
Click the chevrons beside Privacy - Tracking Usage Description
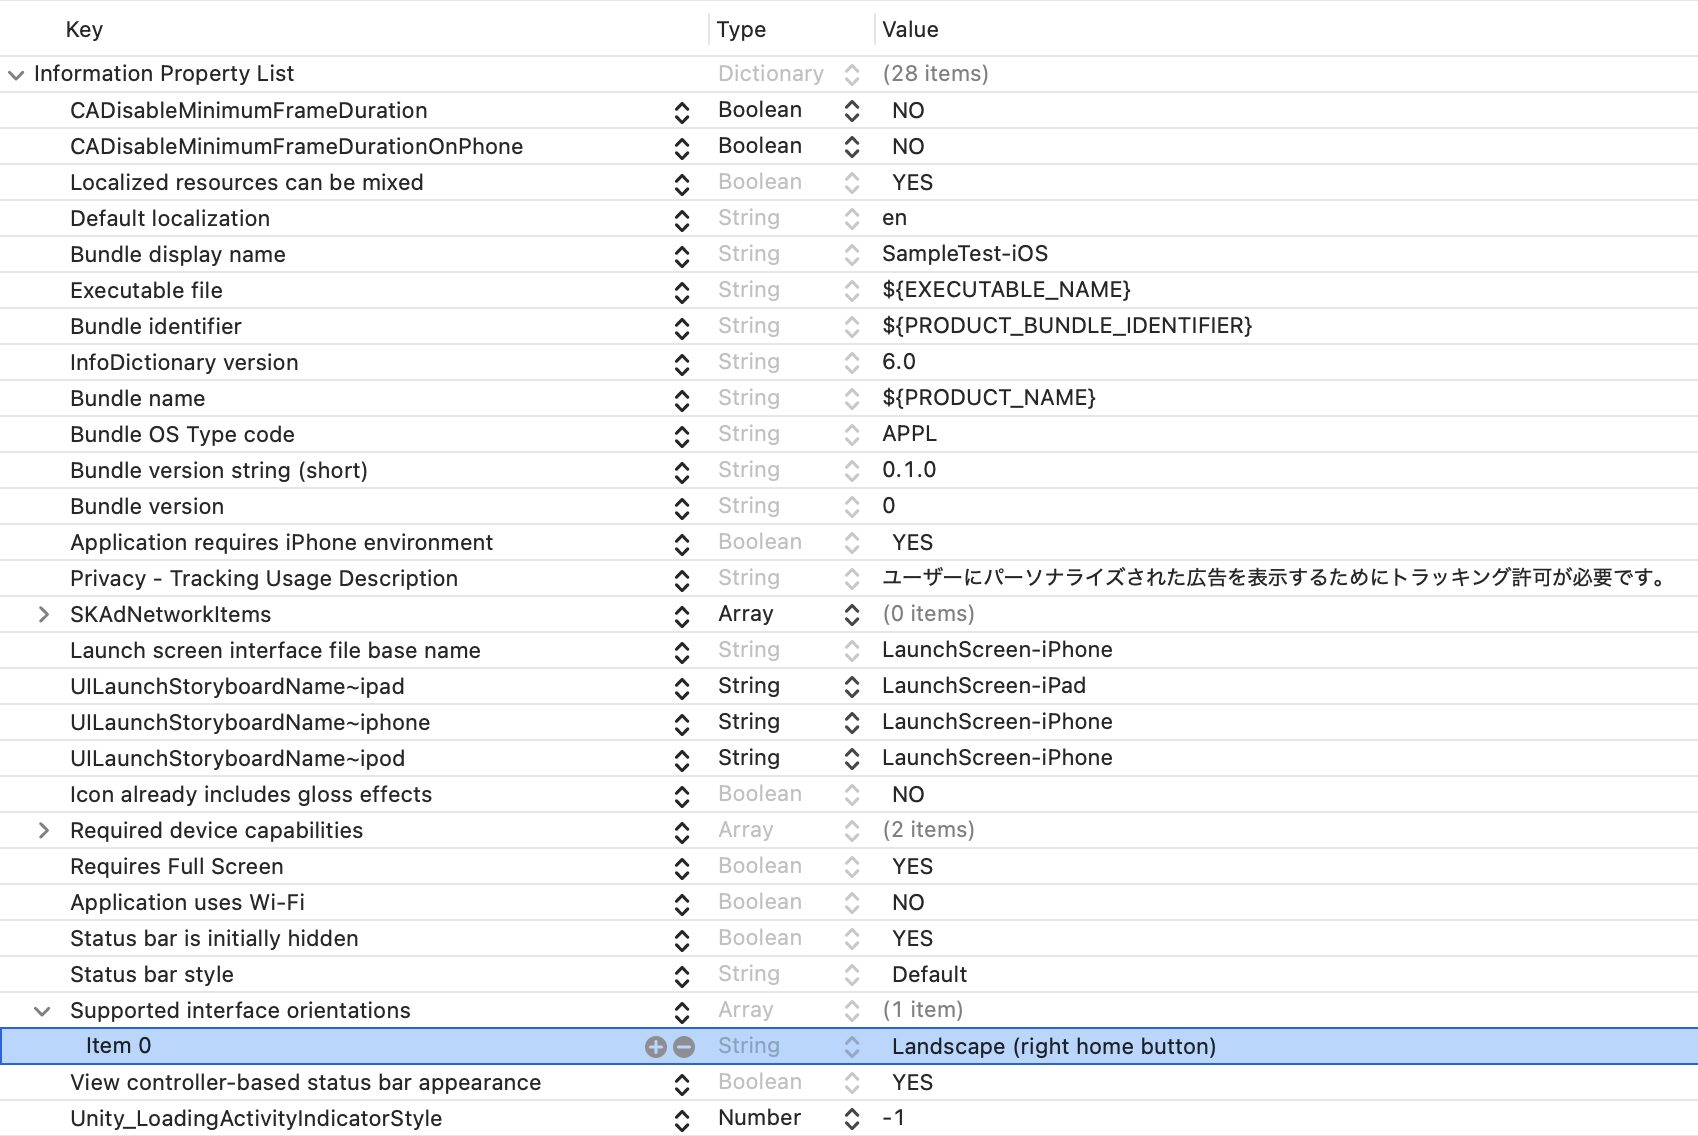pyautogui.click(x=681, y=578)
